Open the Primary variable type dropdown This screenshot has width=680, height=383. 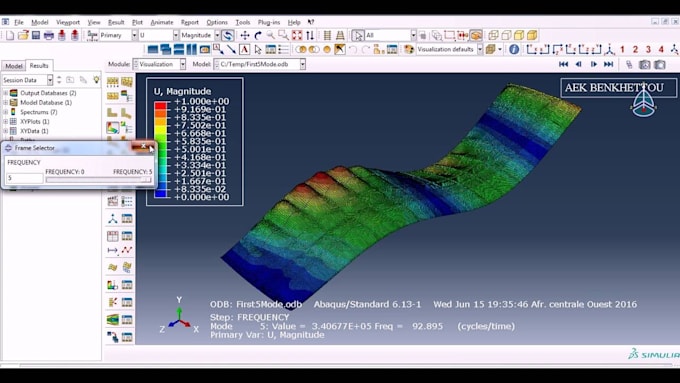tap(134, 35)
